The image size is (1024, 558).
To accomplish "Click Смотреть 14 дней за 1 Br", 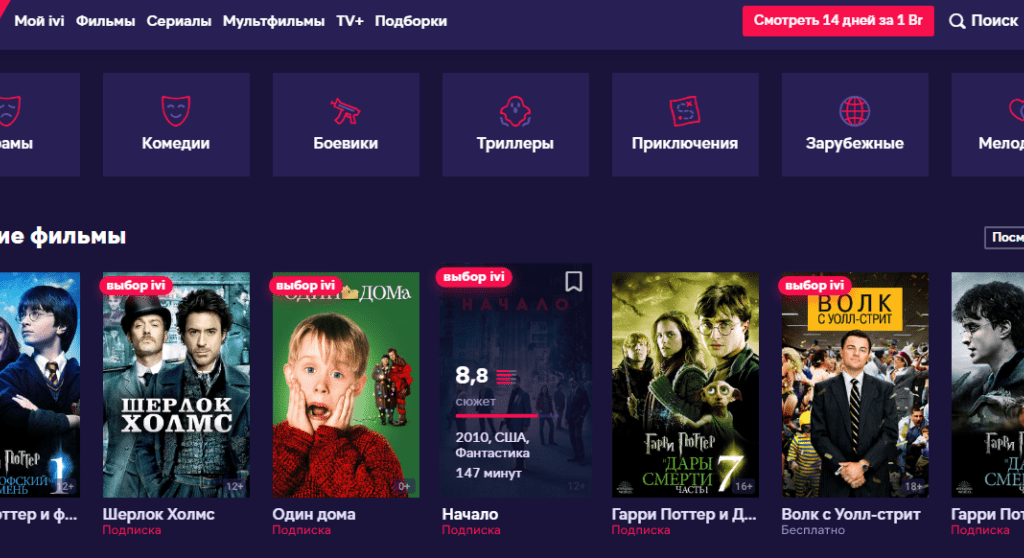I will pos(838,20).
